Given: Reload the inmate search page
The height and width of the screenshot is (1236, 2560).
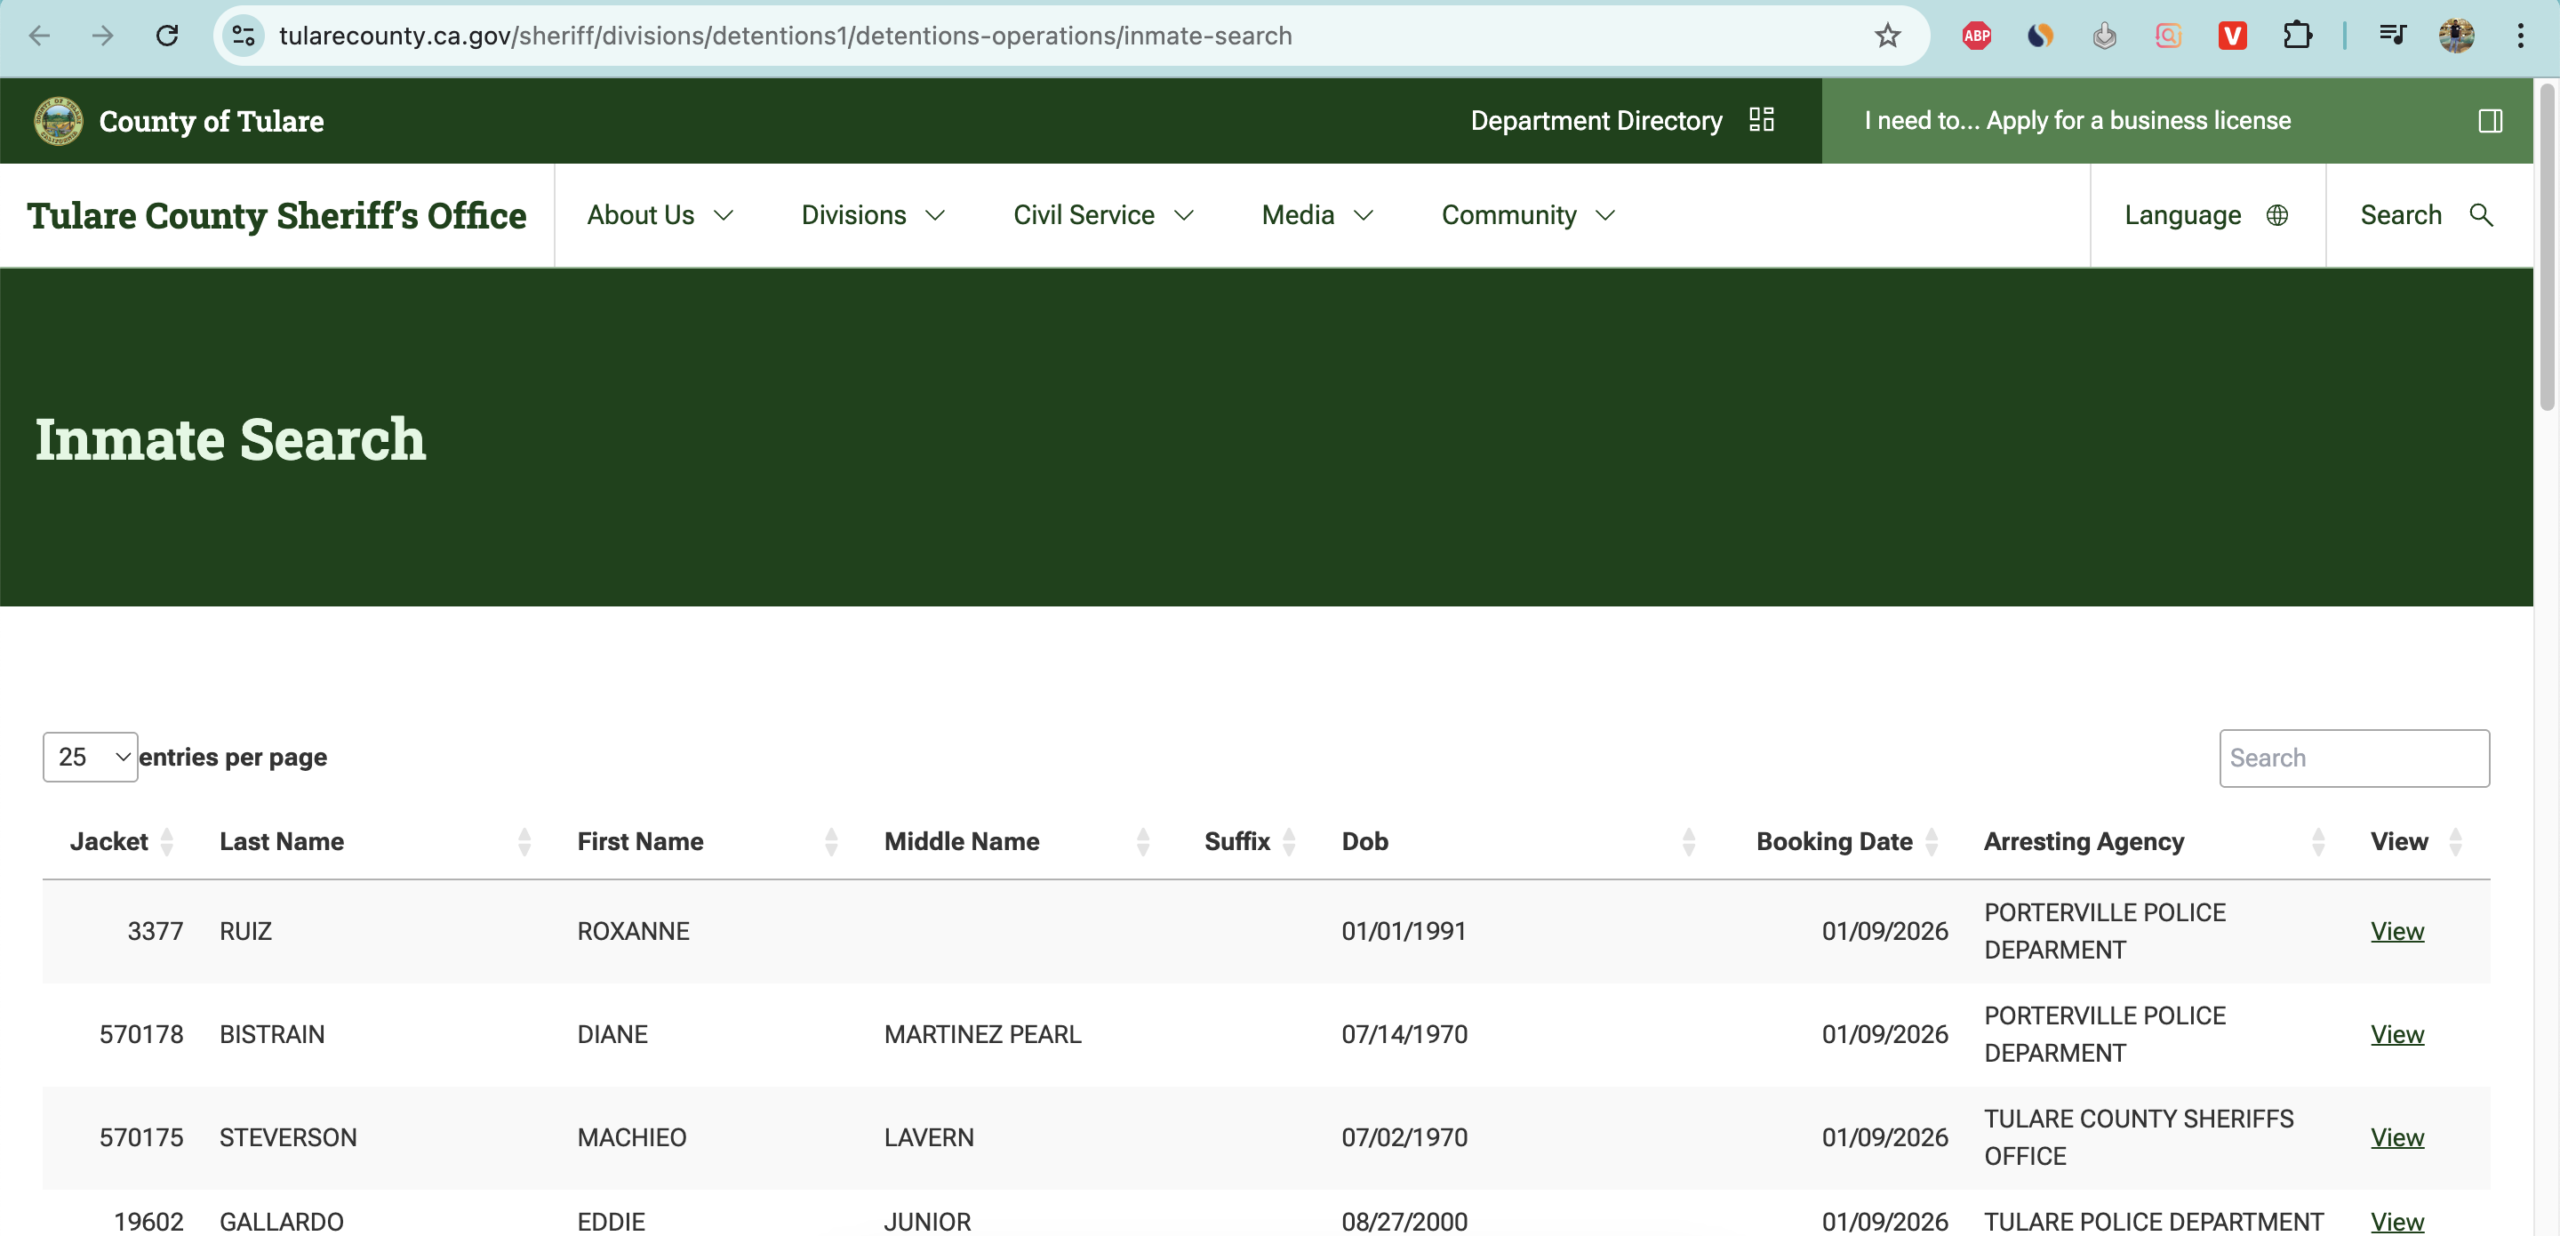Looking at the screenshot, I should point(168,35).
